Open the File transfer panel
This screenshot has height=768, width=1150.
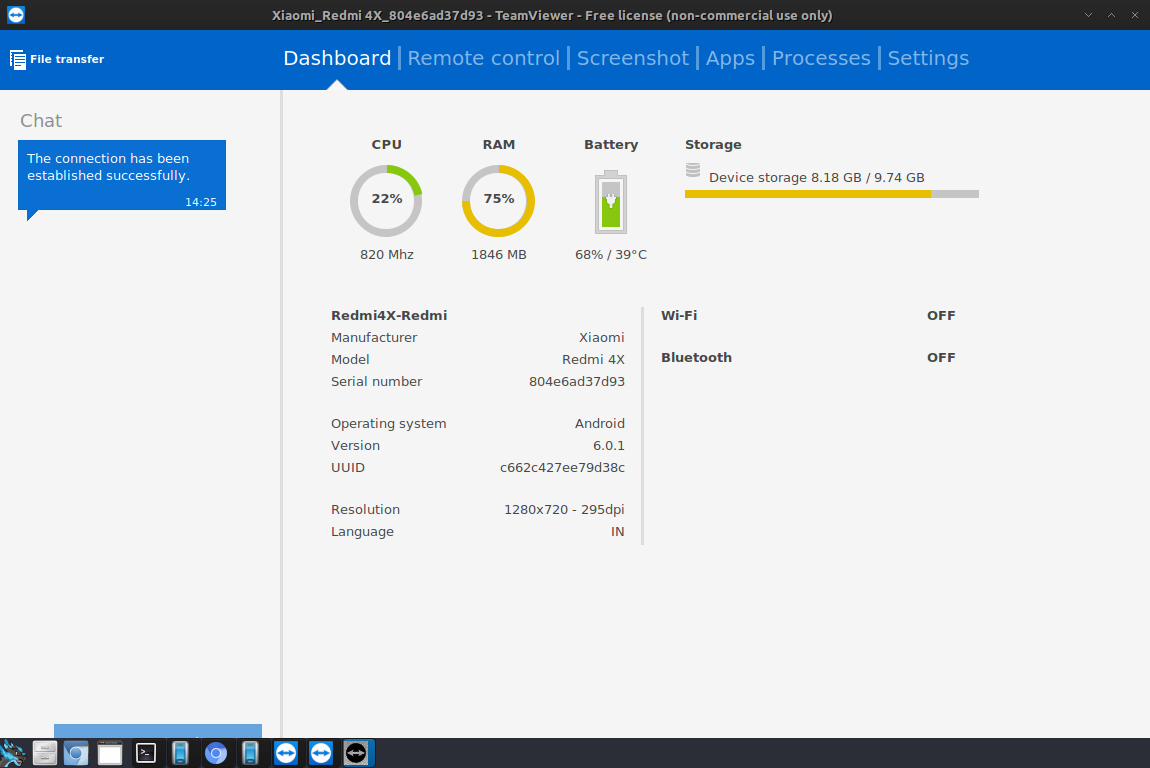[57, 59]
